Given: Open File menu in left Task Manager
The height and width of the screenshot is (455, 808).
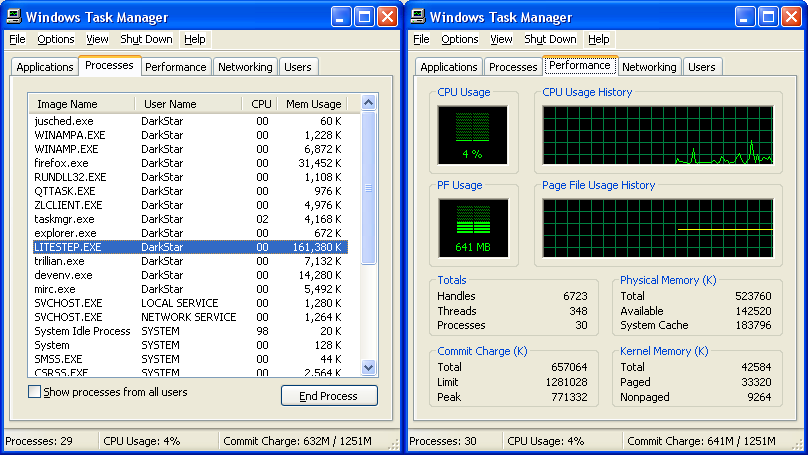Looking at the screenshot, I should point(17,39).
